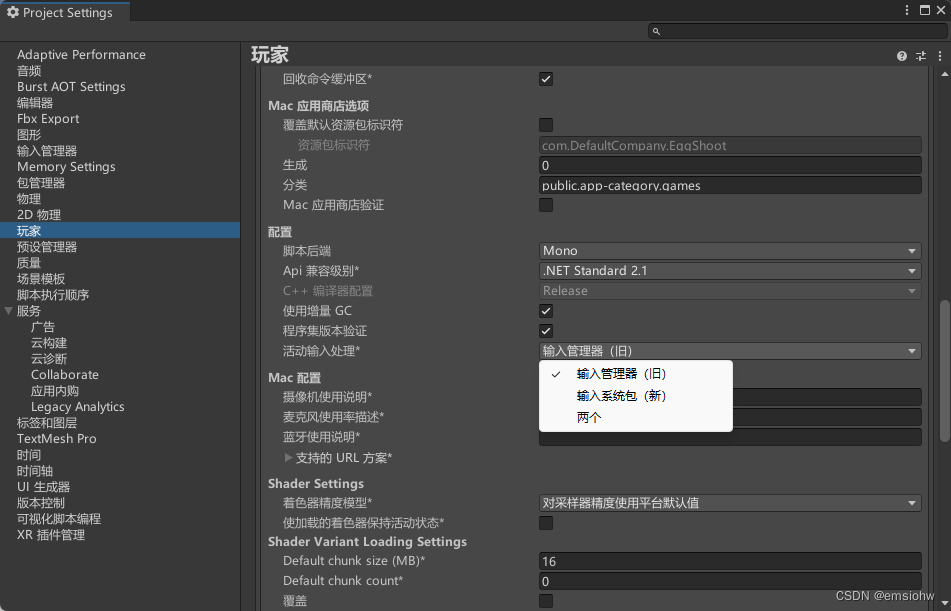Open 音频 settings
The image size is (951, 611).
[29, 71]
